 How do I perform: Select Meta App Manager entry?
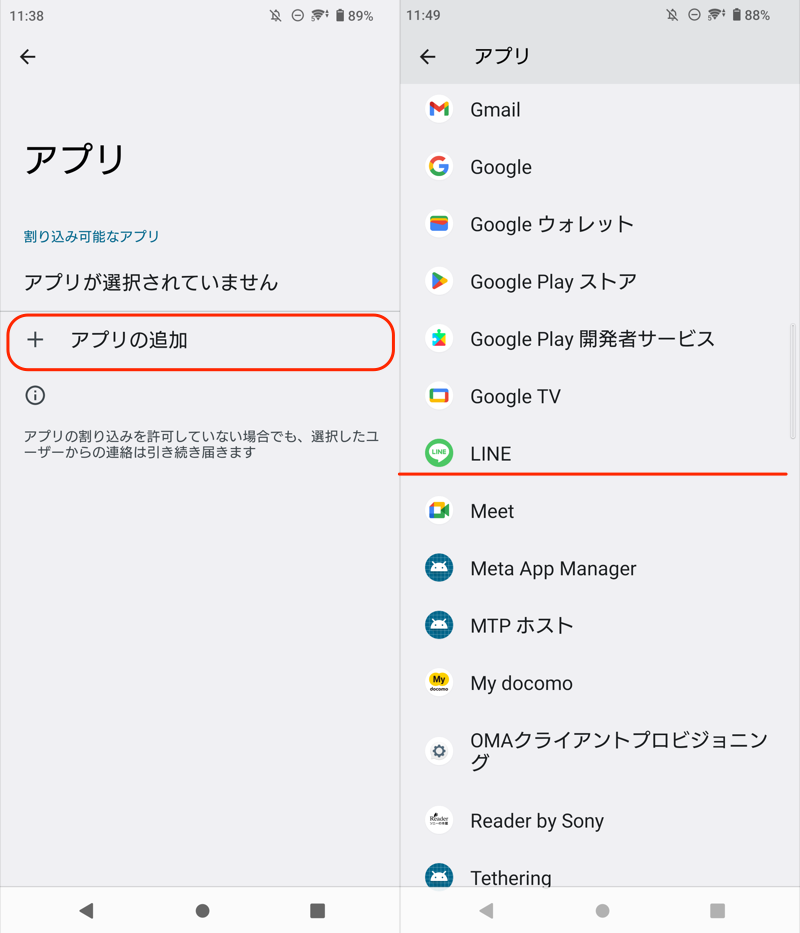[553, 569]
